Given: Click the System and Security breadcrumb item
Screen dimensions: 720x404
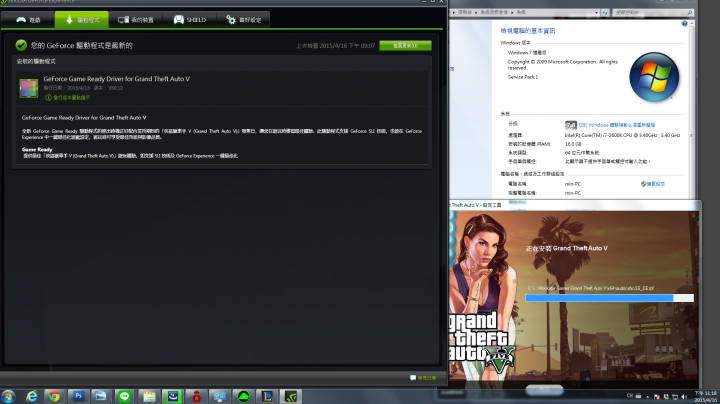Looking at the screenshot, I should coord(494,12).
